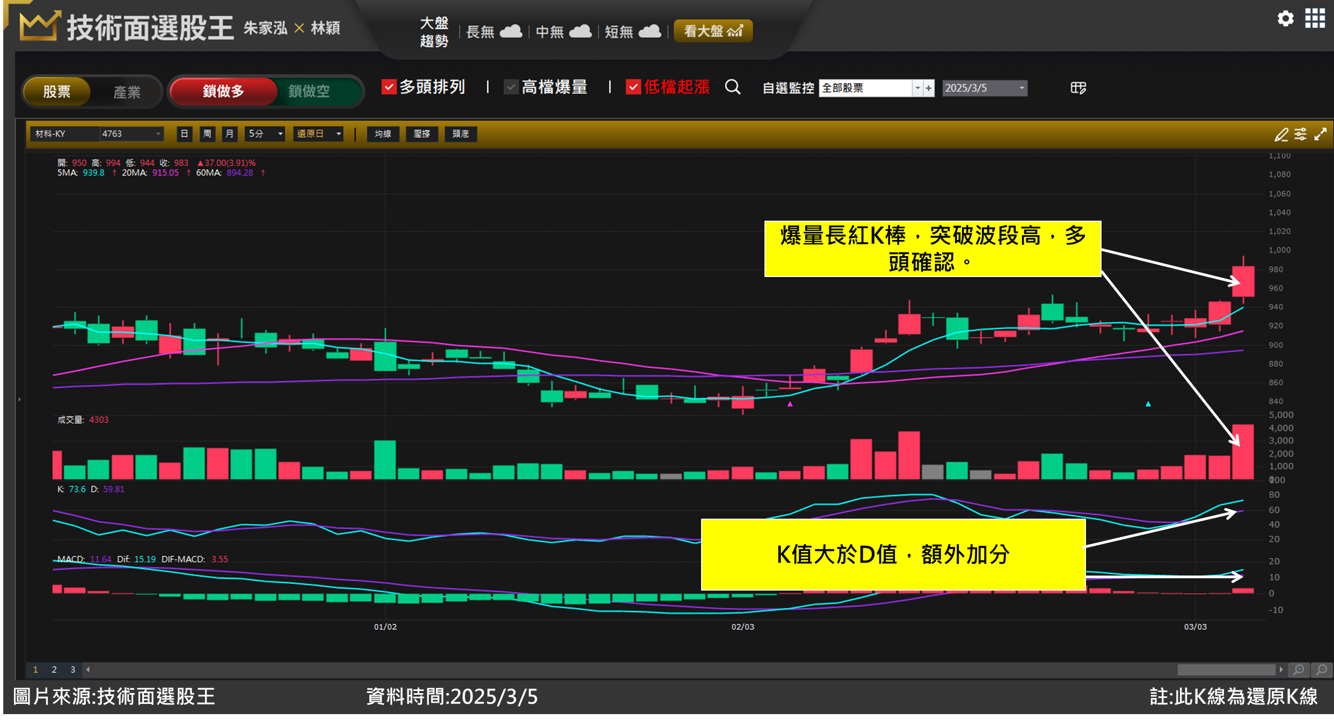The width and height of the screenshot is (1334, 720).
Task: Click the crown logo icon
Action: pos(39,26)
